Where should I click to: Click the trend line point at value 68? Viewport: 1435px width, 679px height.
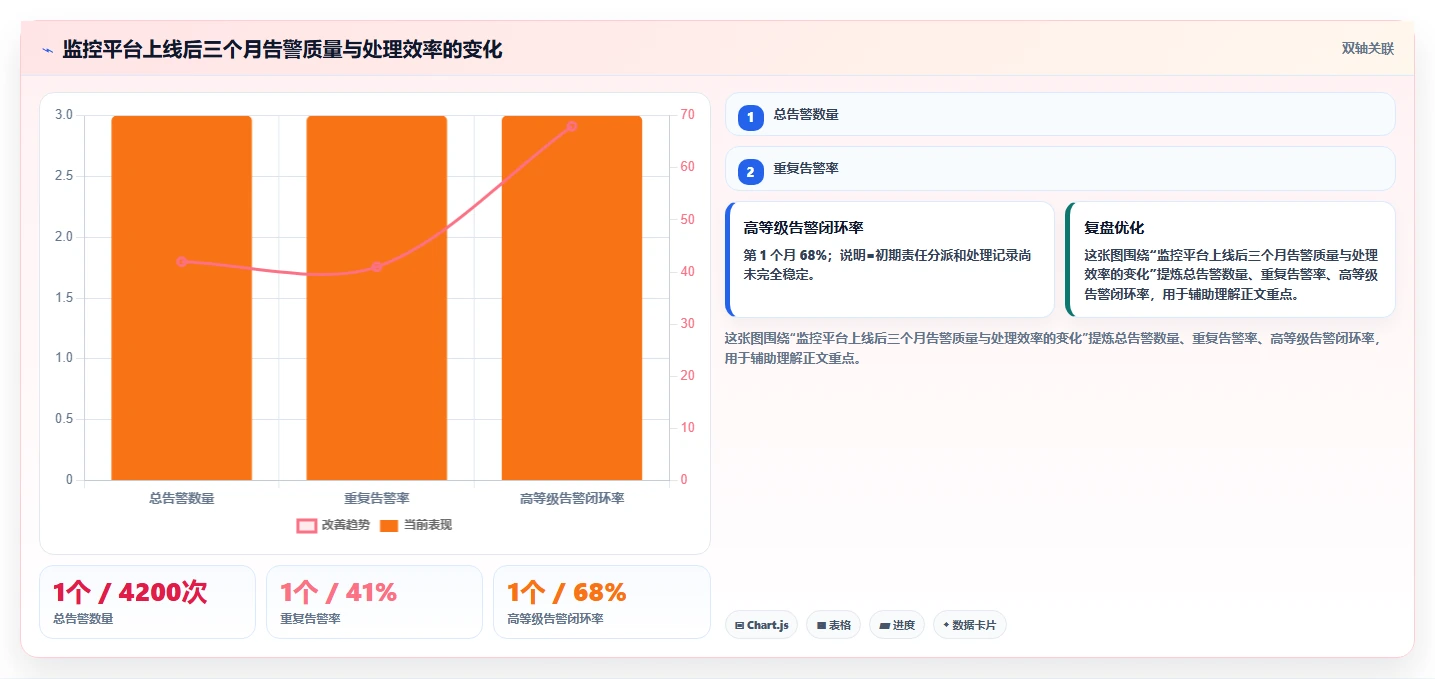click(572, 126)
